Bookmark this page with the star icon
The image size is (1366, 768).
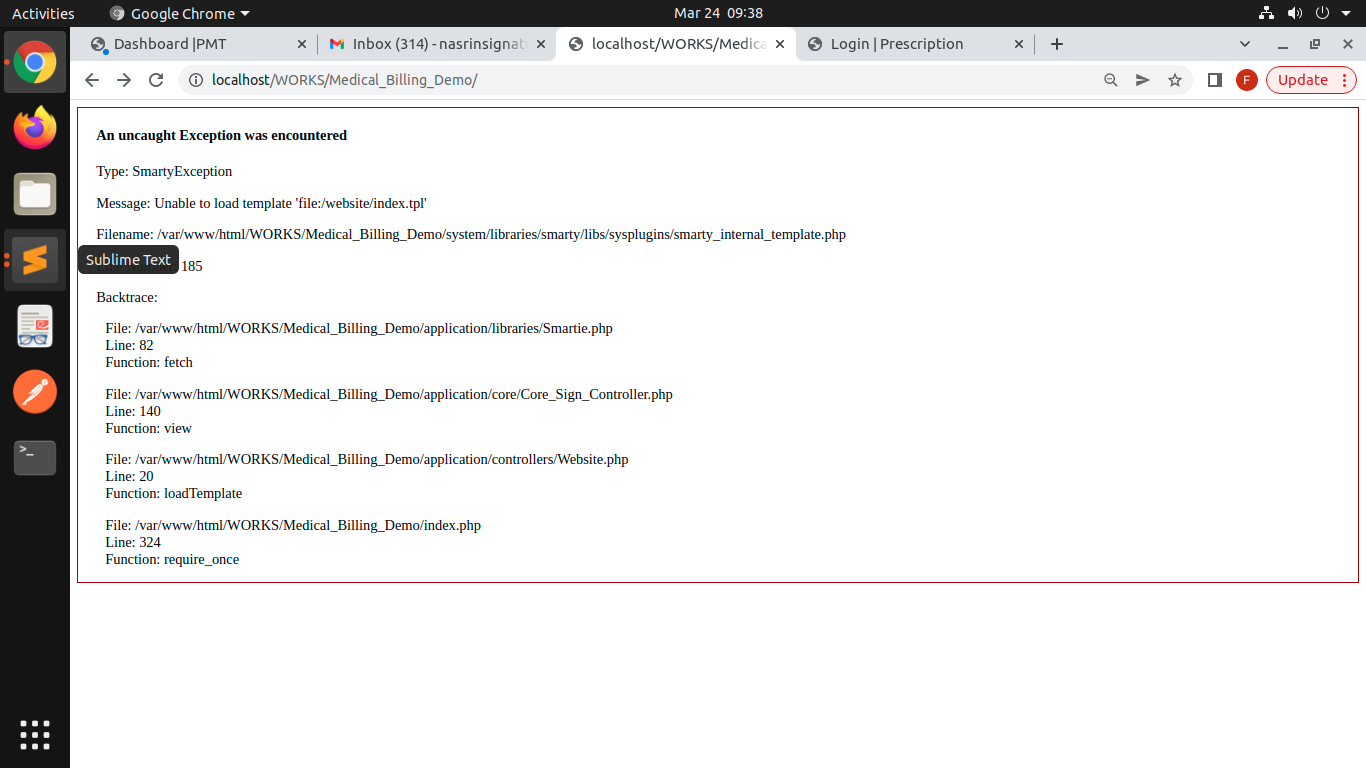click(1175, 80)
